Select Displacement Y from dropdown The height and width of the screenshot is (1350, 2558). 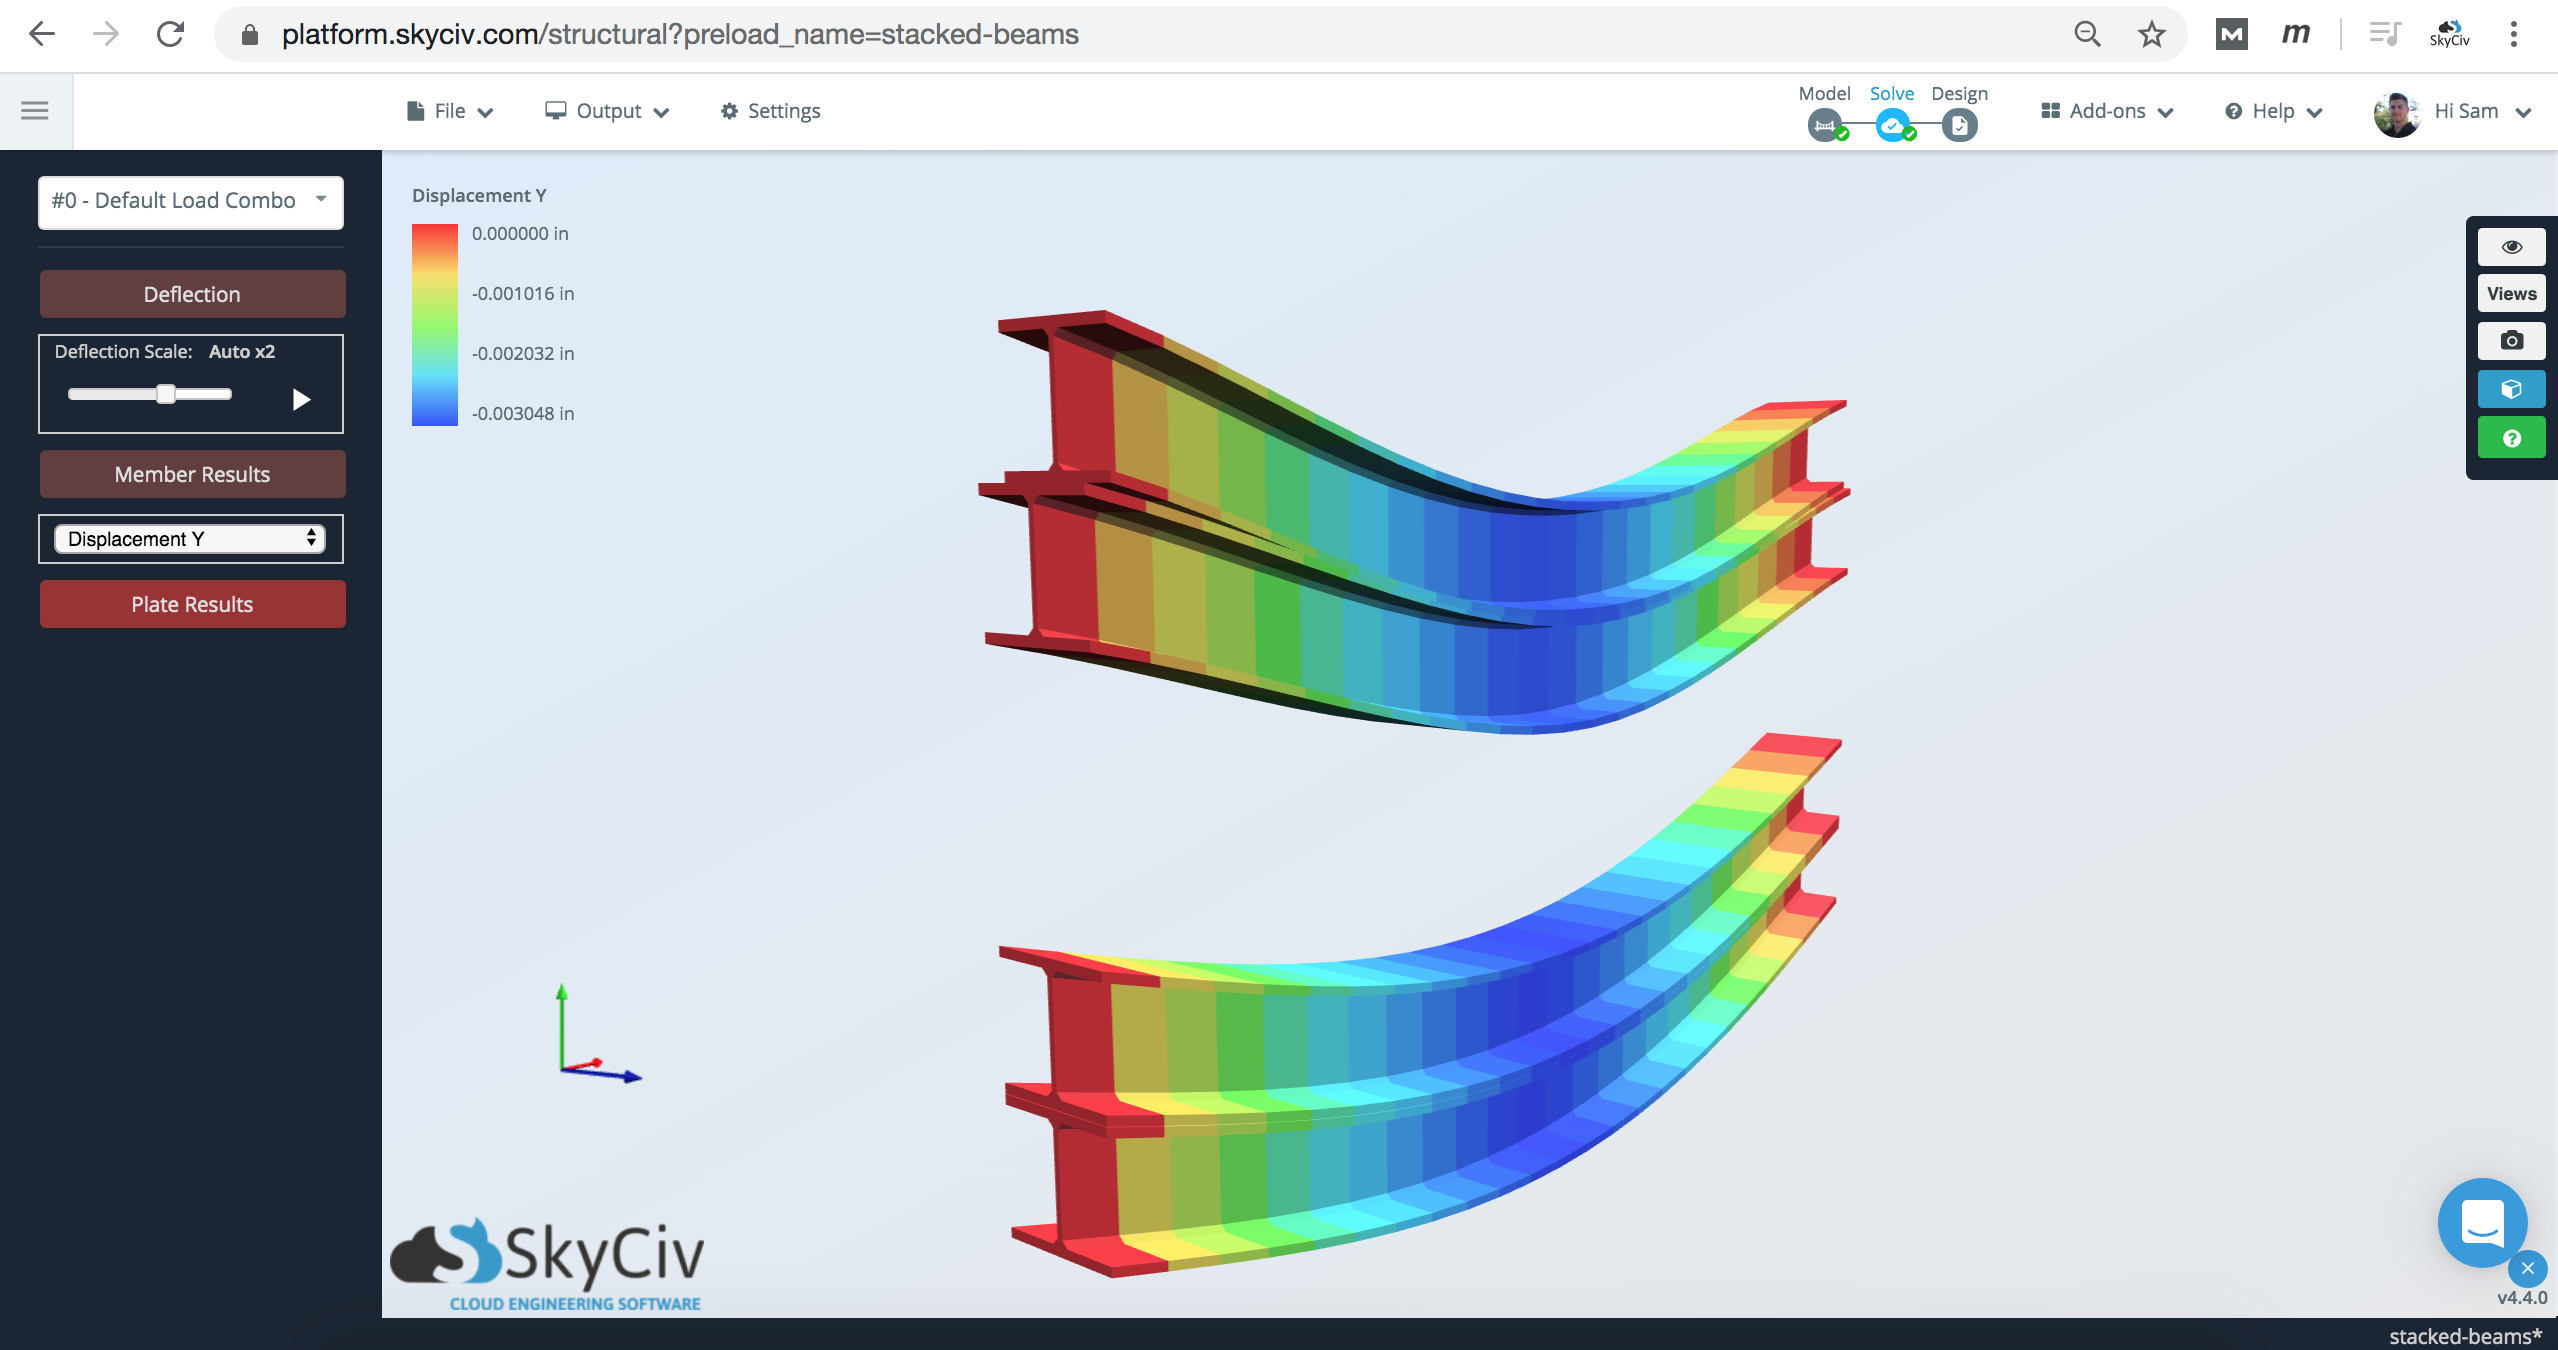[191, 538]
